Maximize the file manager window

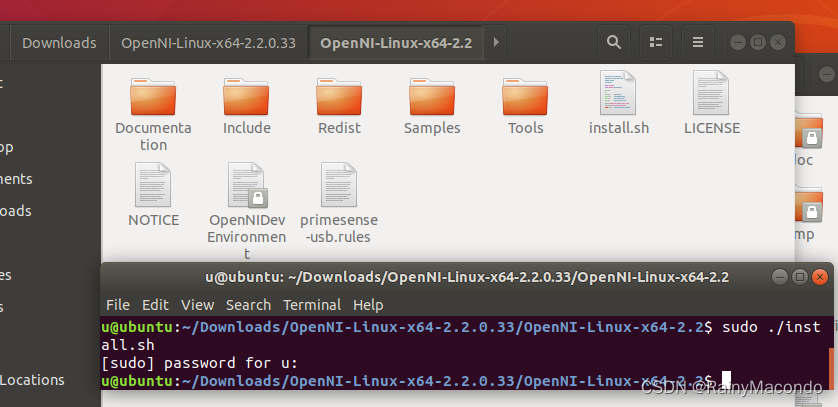click(x=757, y=42)
